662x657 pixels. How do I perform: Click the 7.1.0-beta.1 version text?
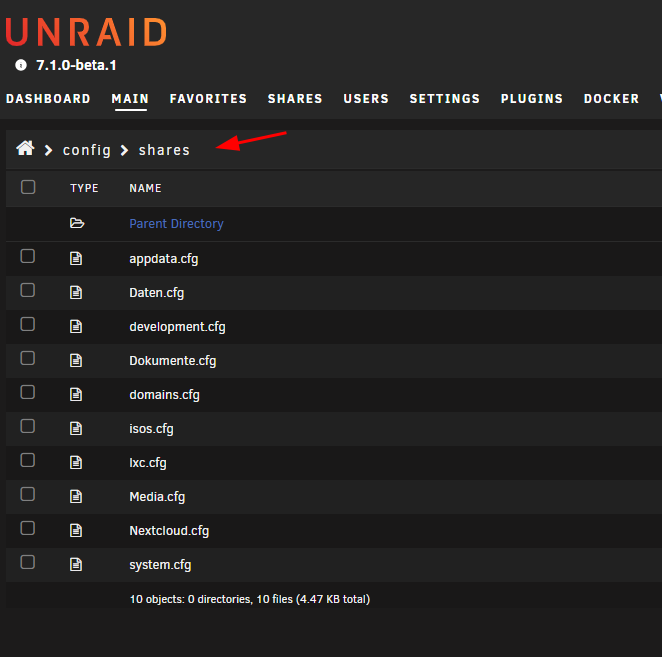coord(76,65)
